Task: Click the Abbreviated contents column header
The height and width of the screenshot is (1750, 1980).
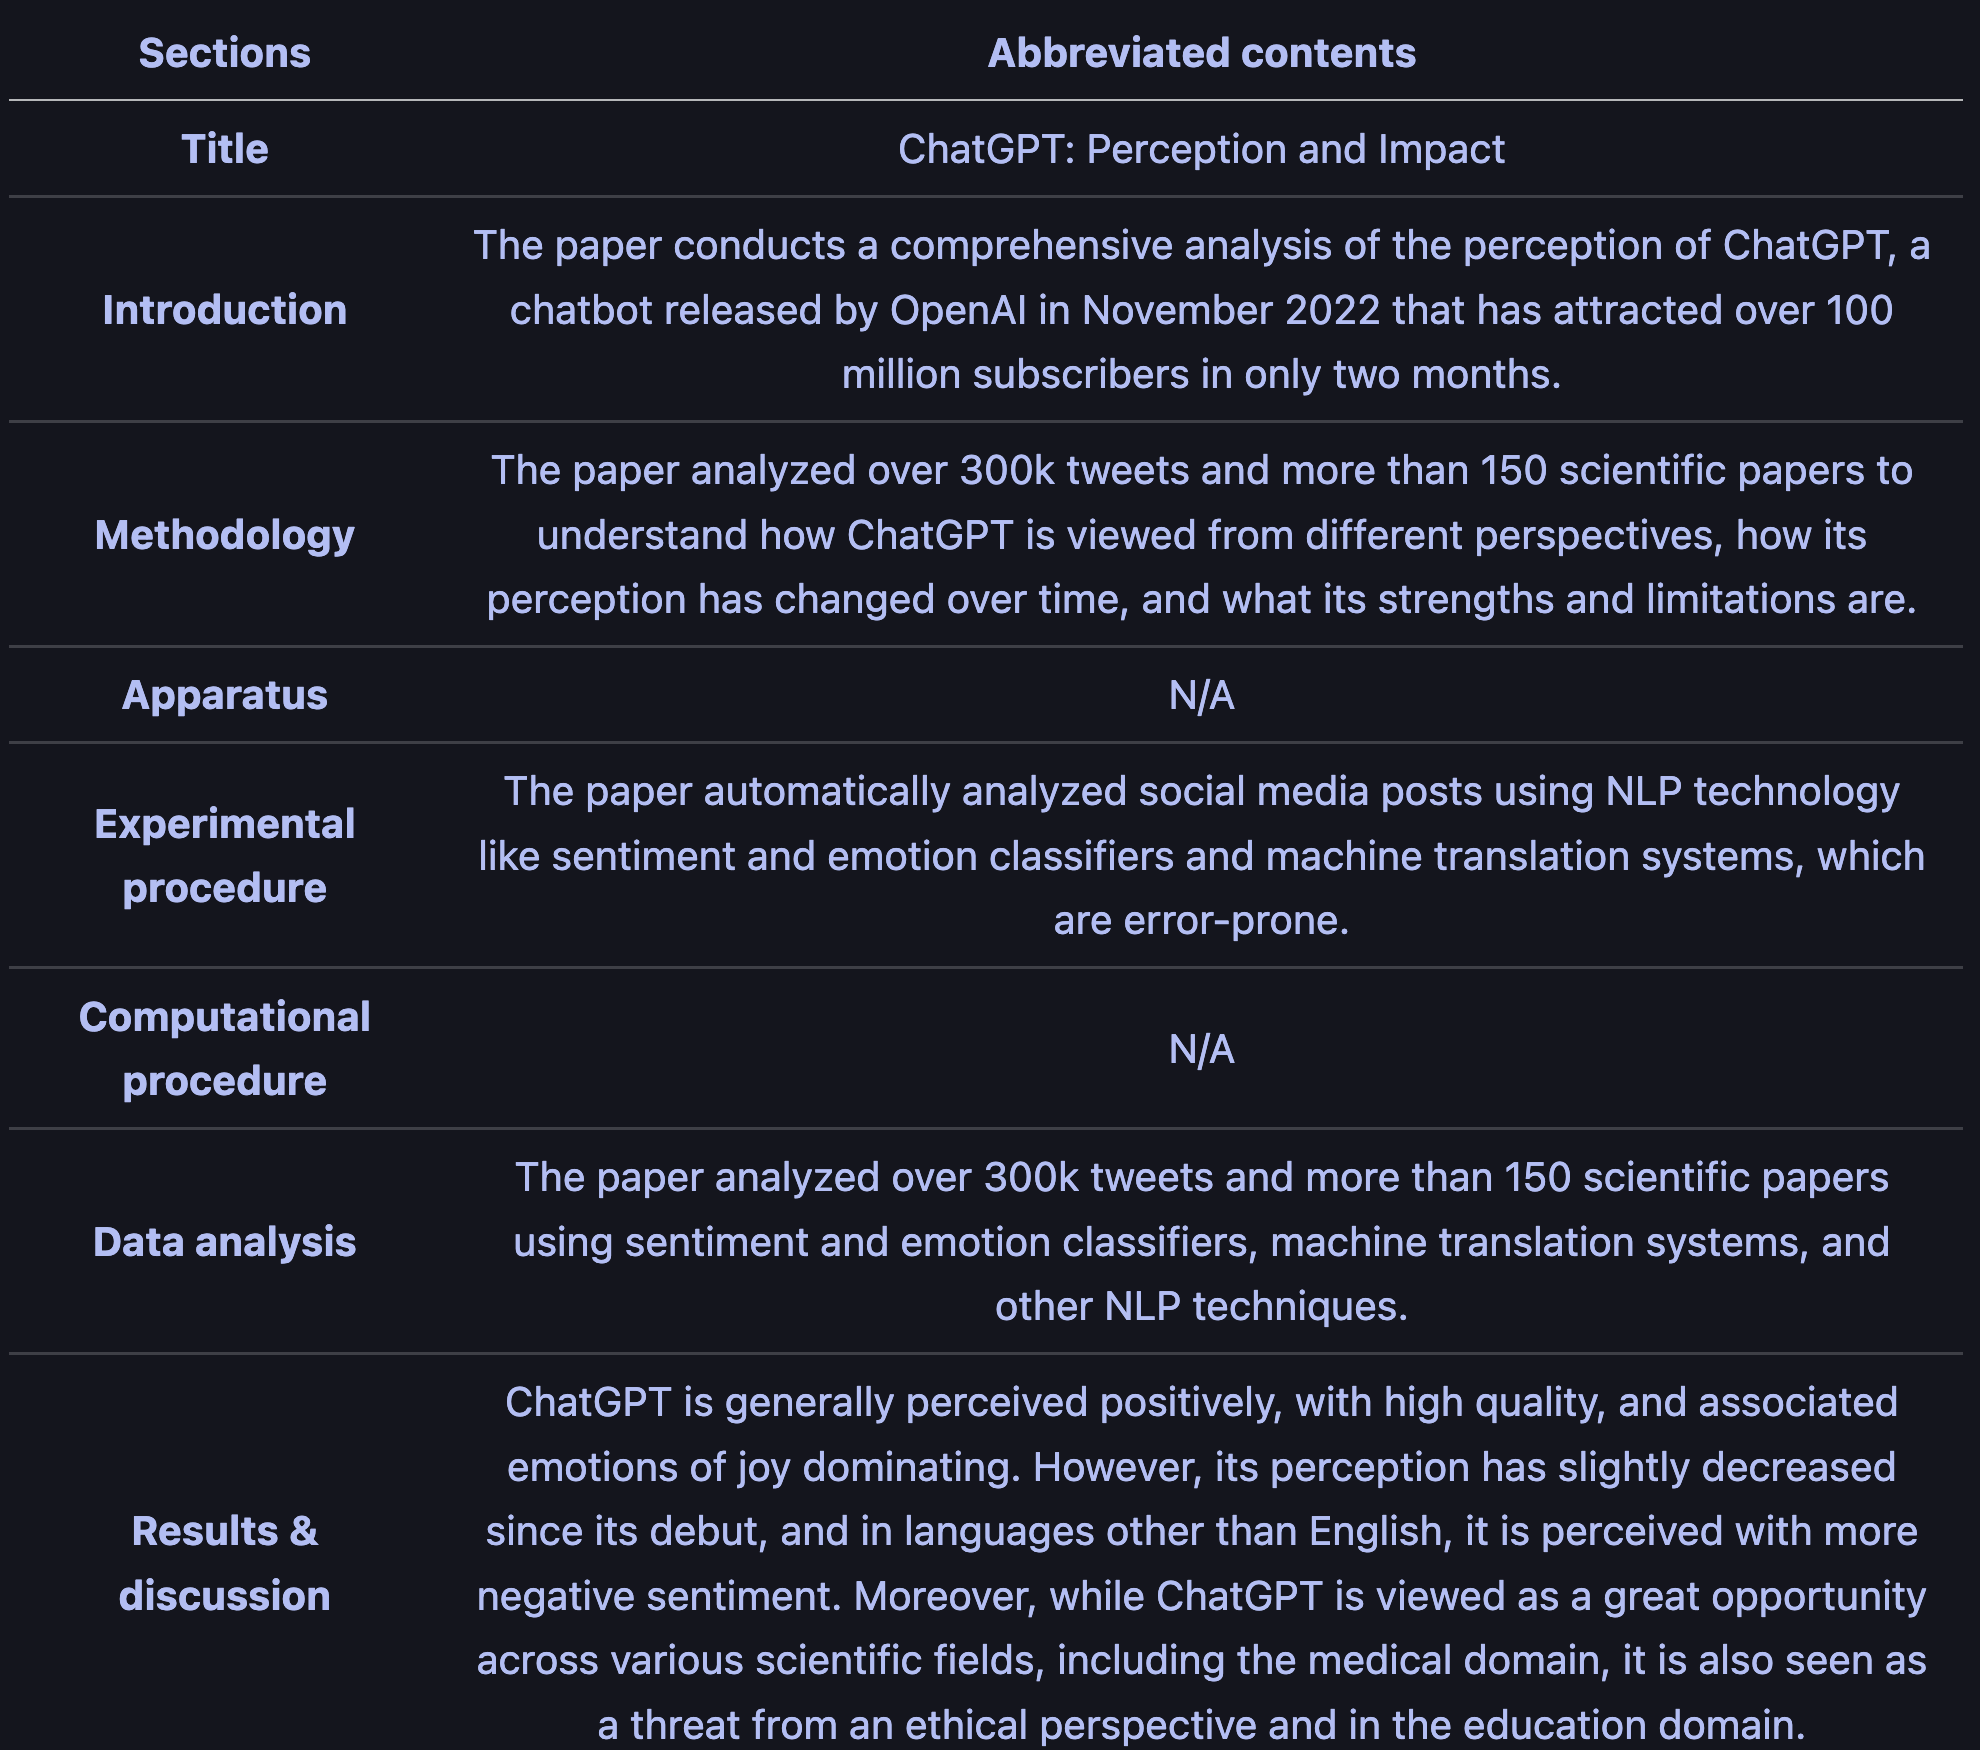Action: (x=1201, y=53)
